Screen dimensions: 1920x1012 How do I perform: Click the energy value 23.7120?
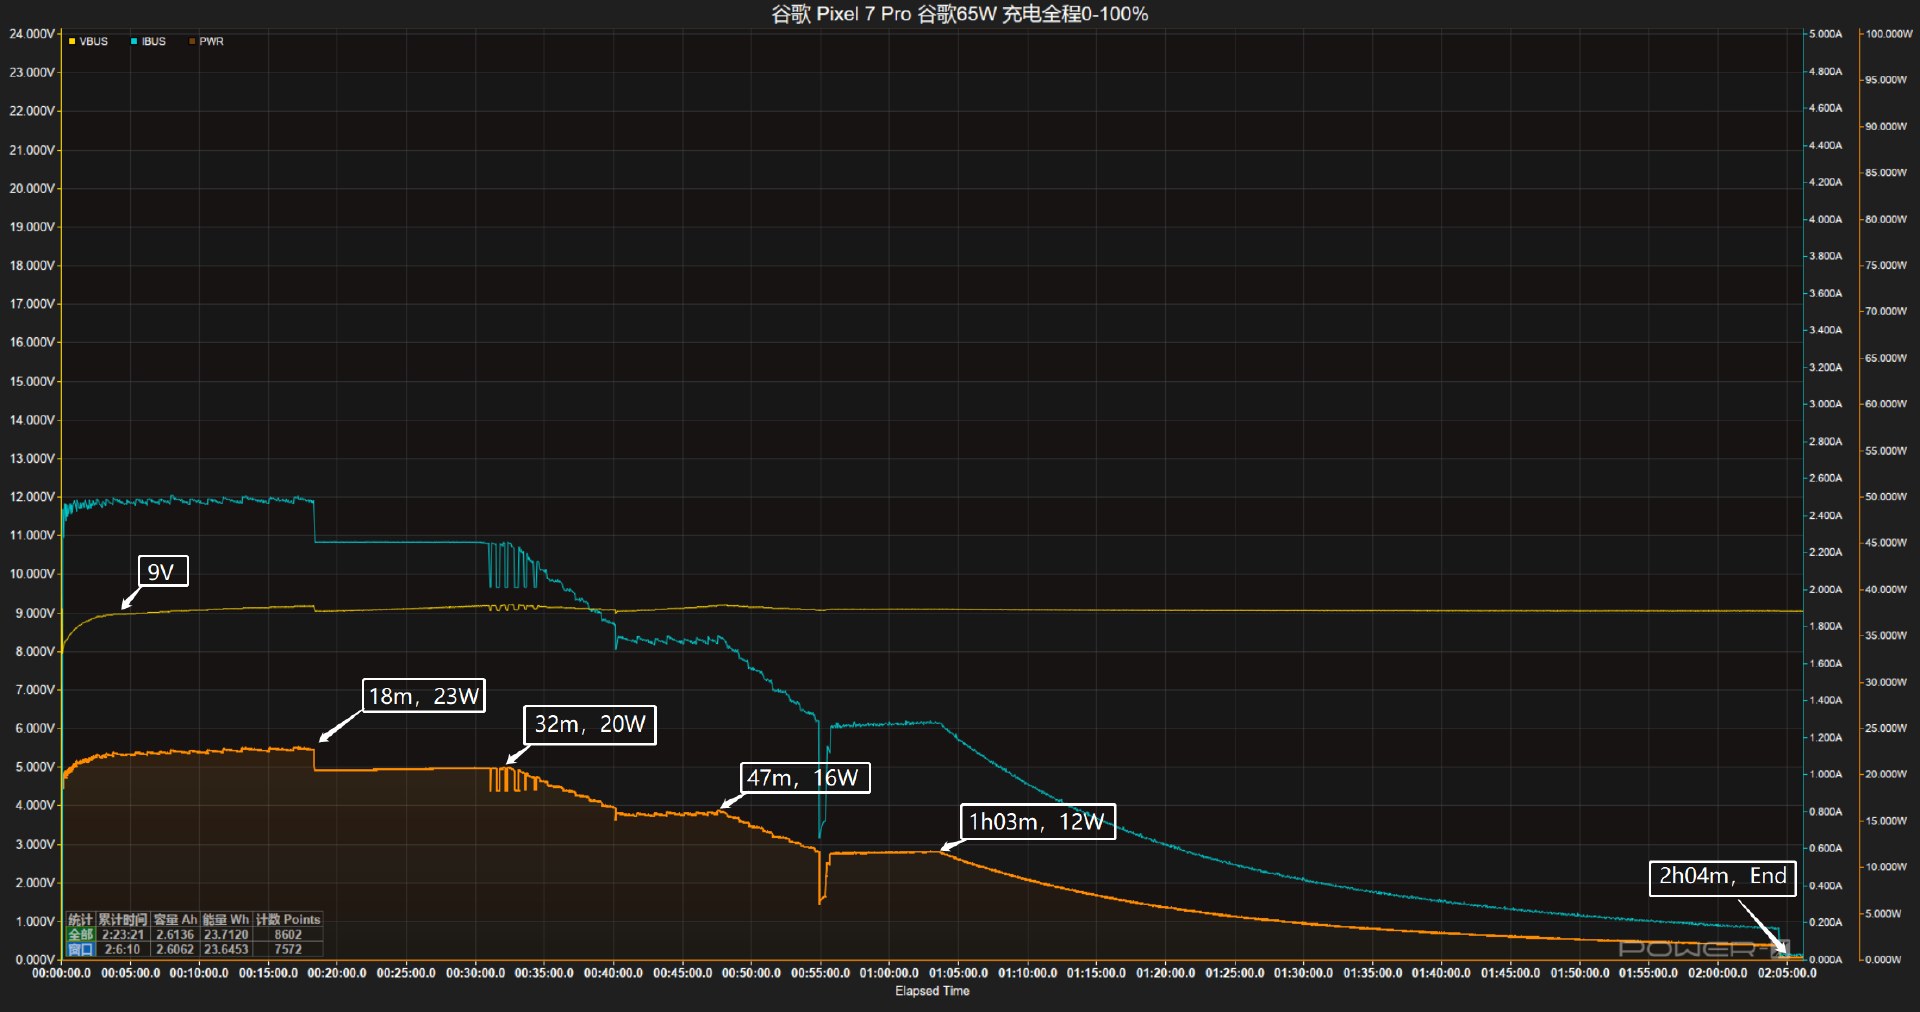point(226,934)
